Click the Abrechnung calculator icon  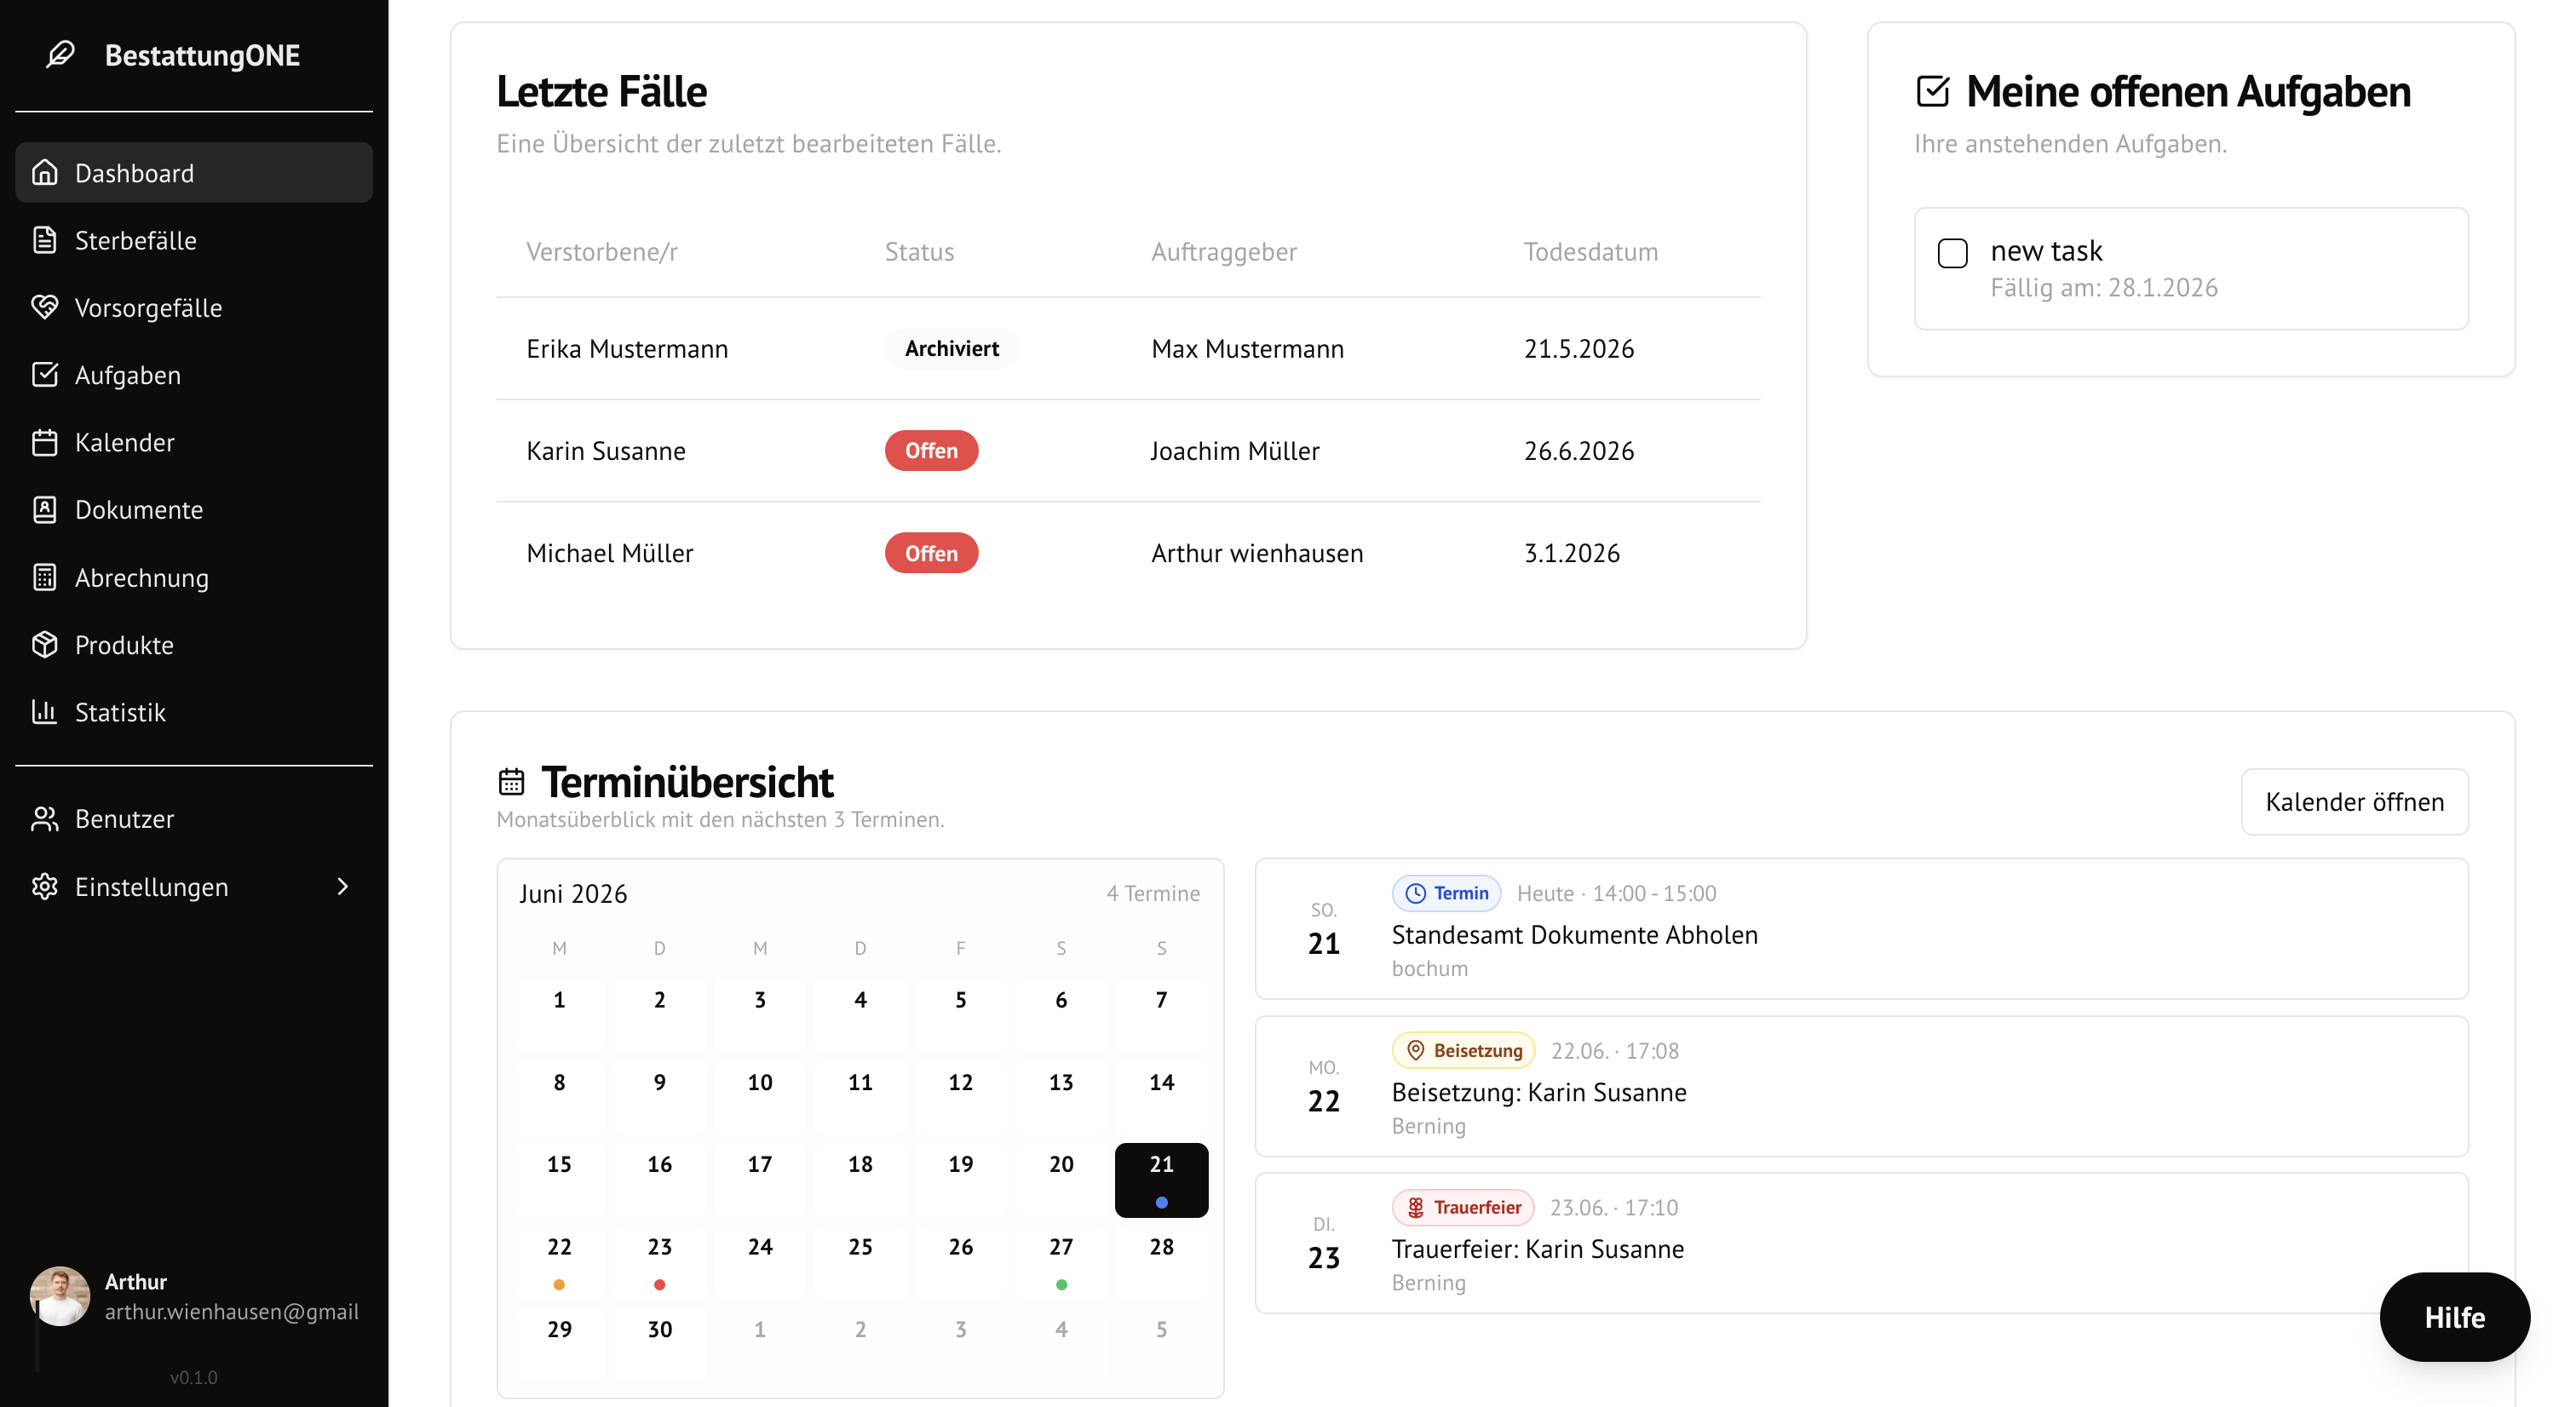tap(44, 577)
